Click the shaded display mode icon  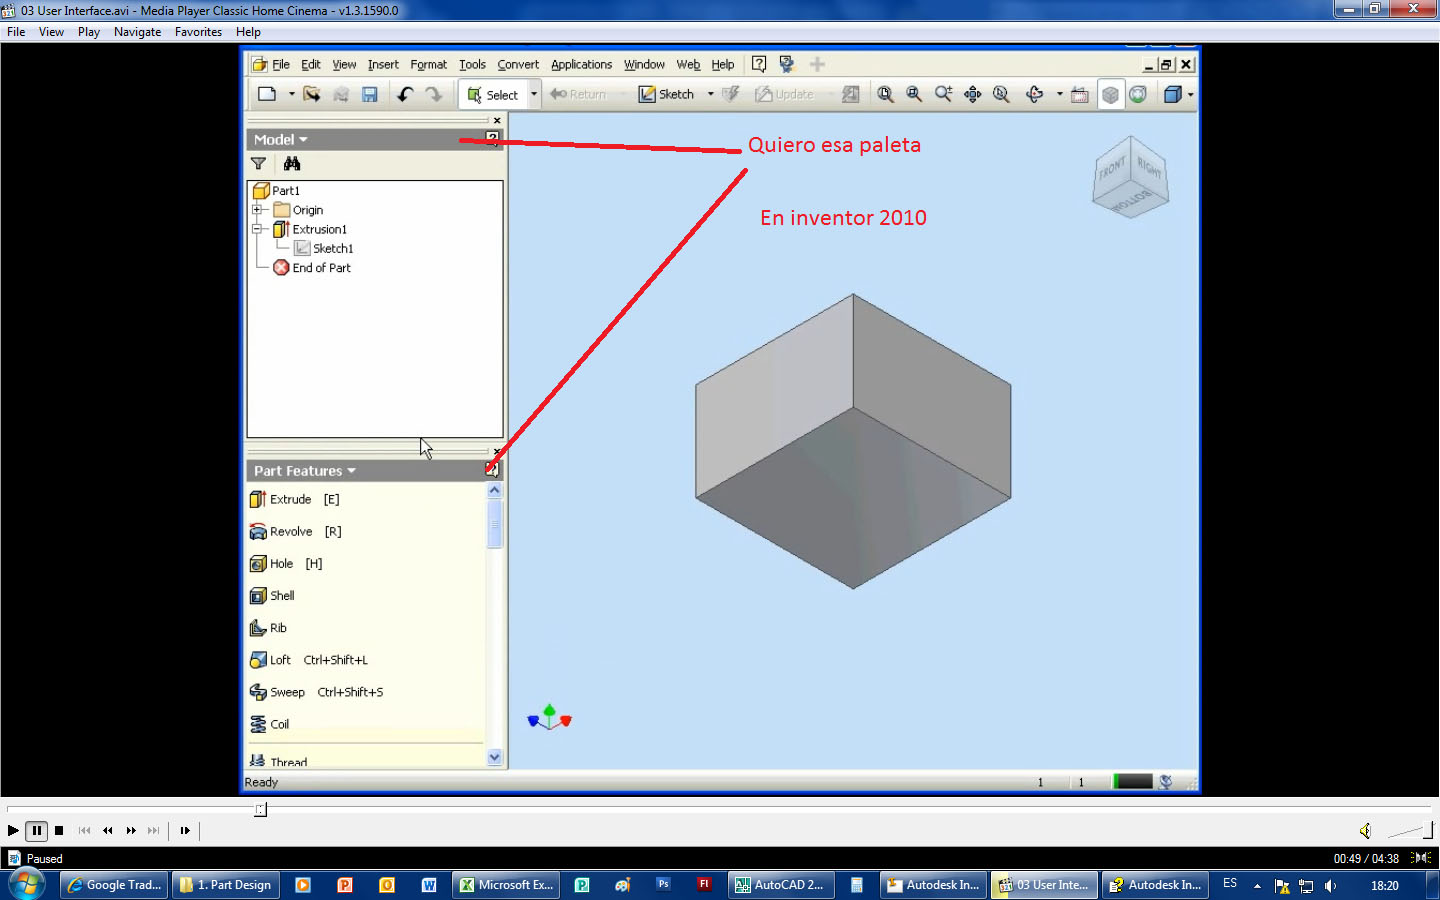pyautogui.click(x=1173, y=94)
